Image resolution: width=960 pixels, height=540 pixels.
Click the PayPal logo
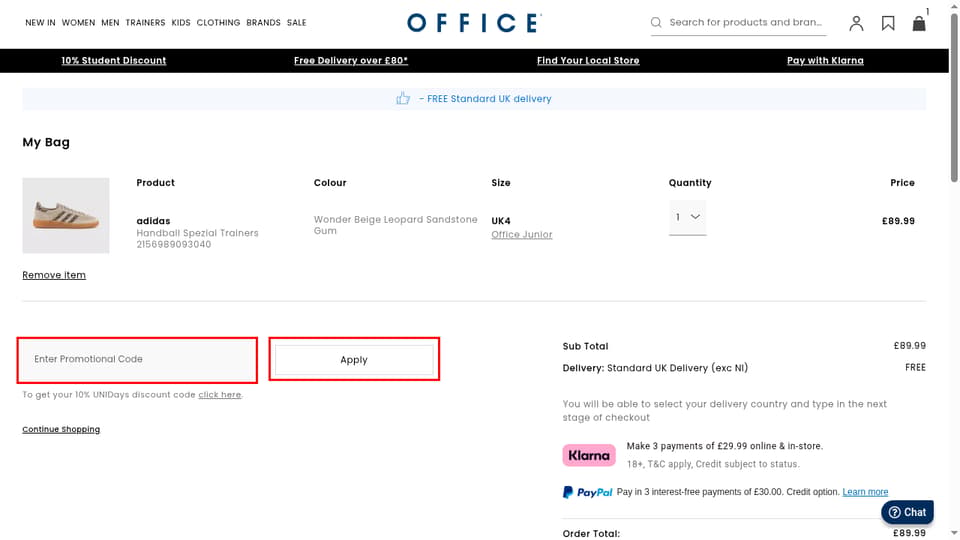(x=587, y=492)
